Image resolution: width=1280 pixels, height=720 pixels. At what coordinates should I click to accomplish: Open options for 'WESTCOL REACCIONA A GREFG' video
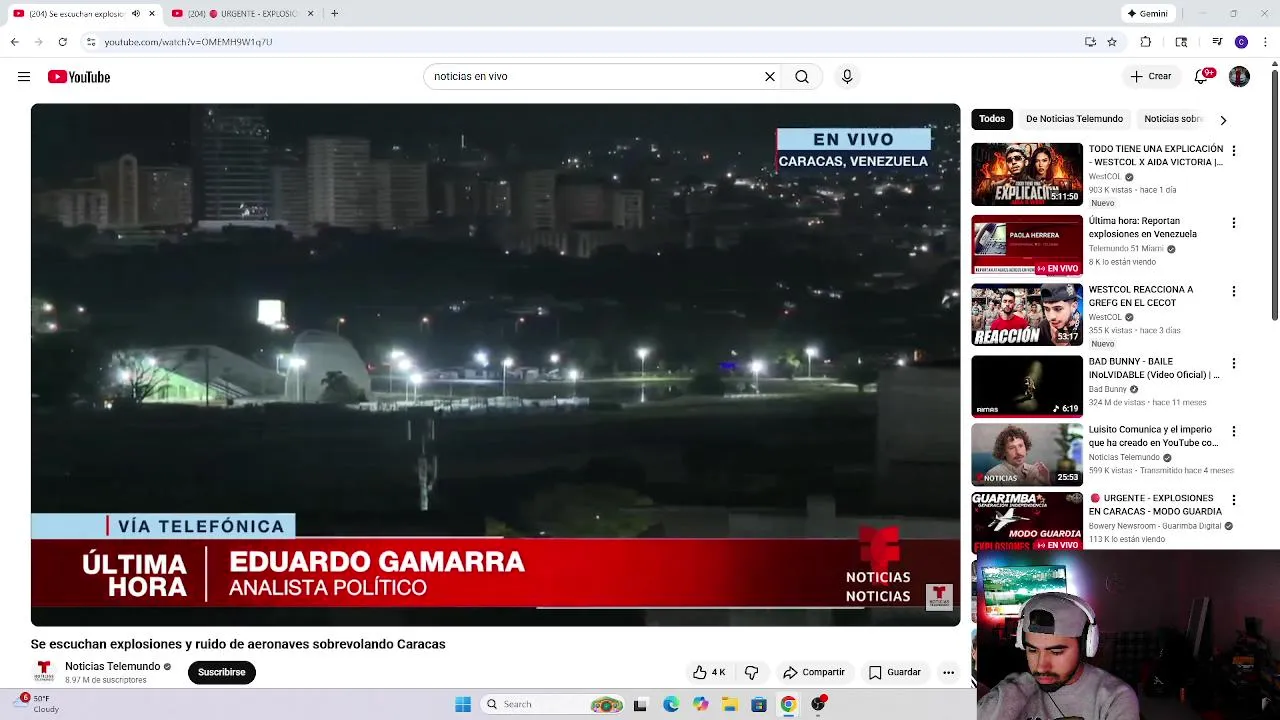[1234, 291]
